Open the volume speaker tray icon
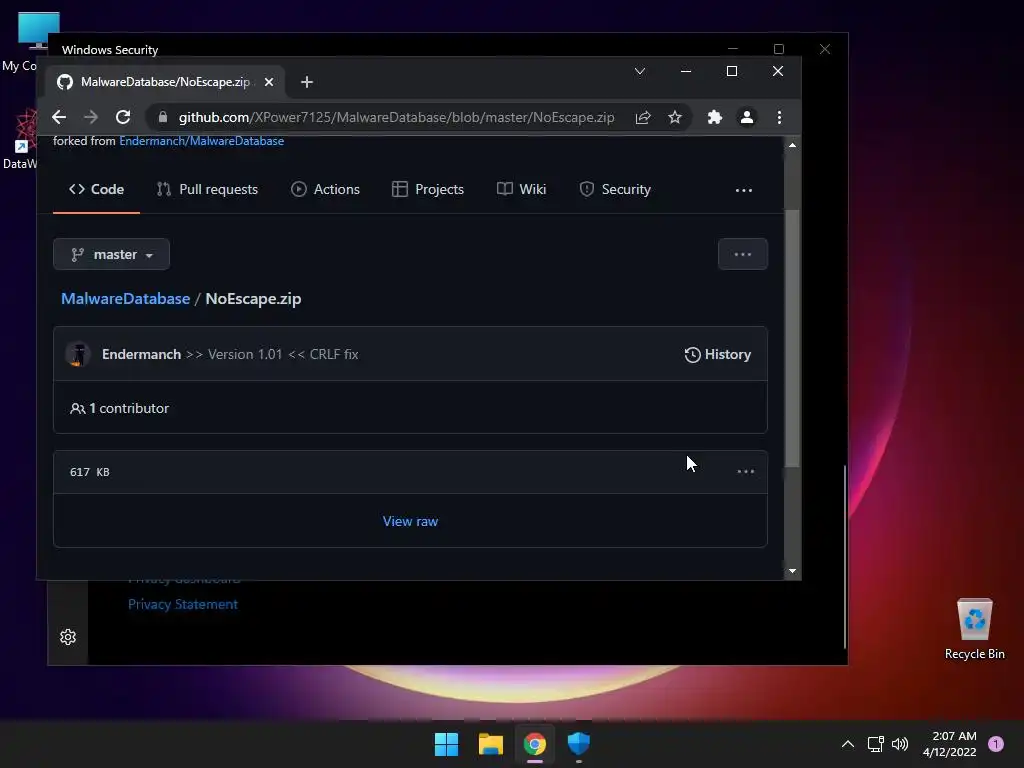Viewport: 1024px width, 768px height. point(900,744)
